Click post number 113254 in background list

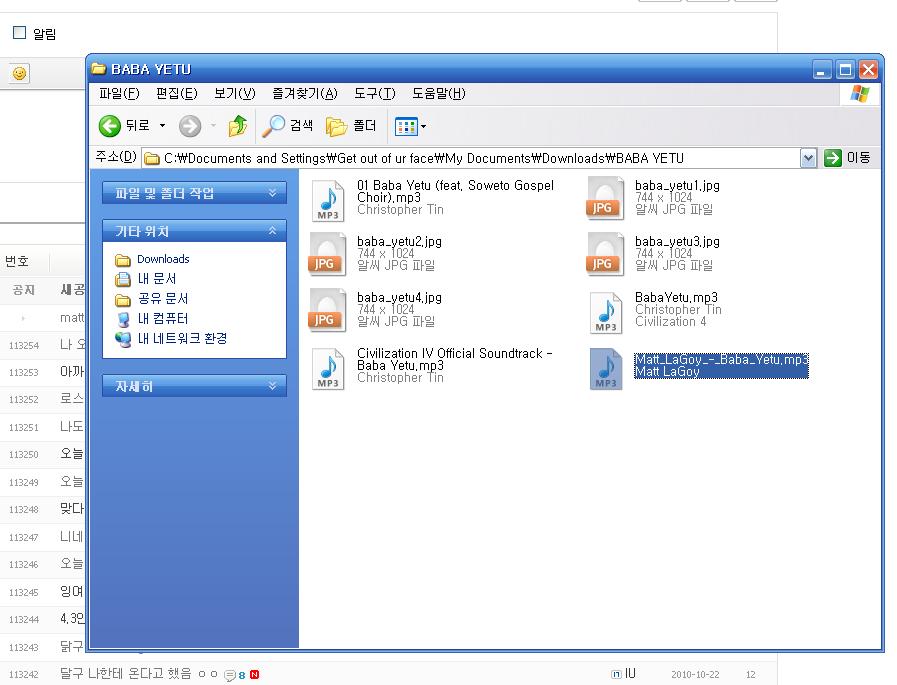24,345
